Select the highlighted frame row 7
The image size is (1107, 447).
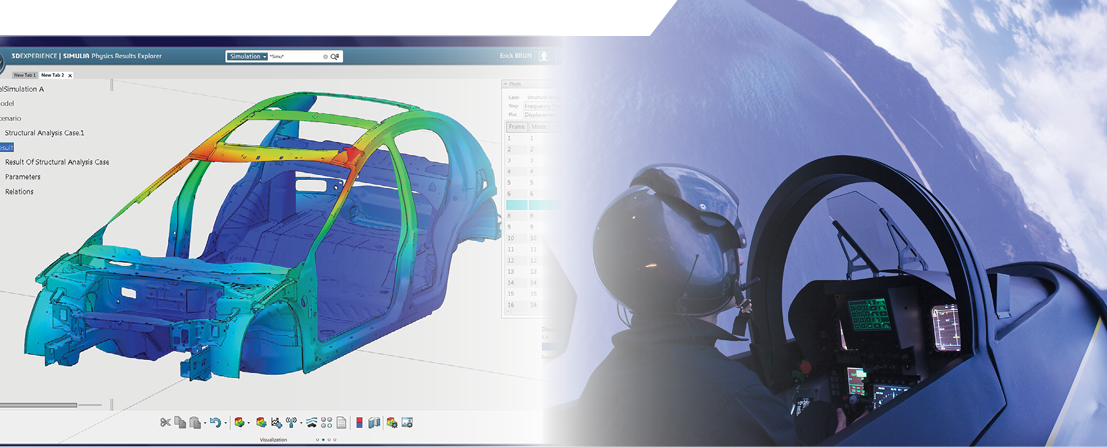532,205
